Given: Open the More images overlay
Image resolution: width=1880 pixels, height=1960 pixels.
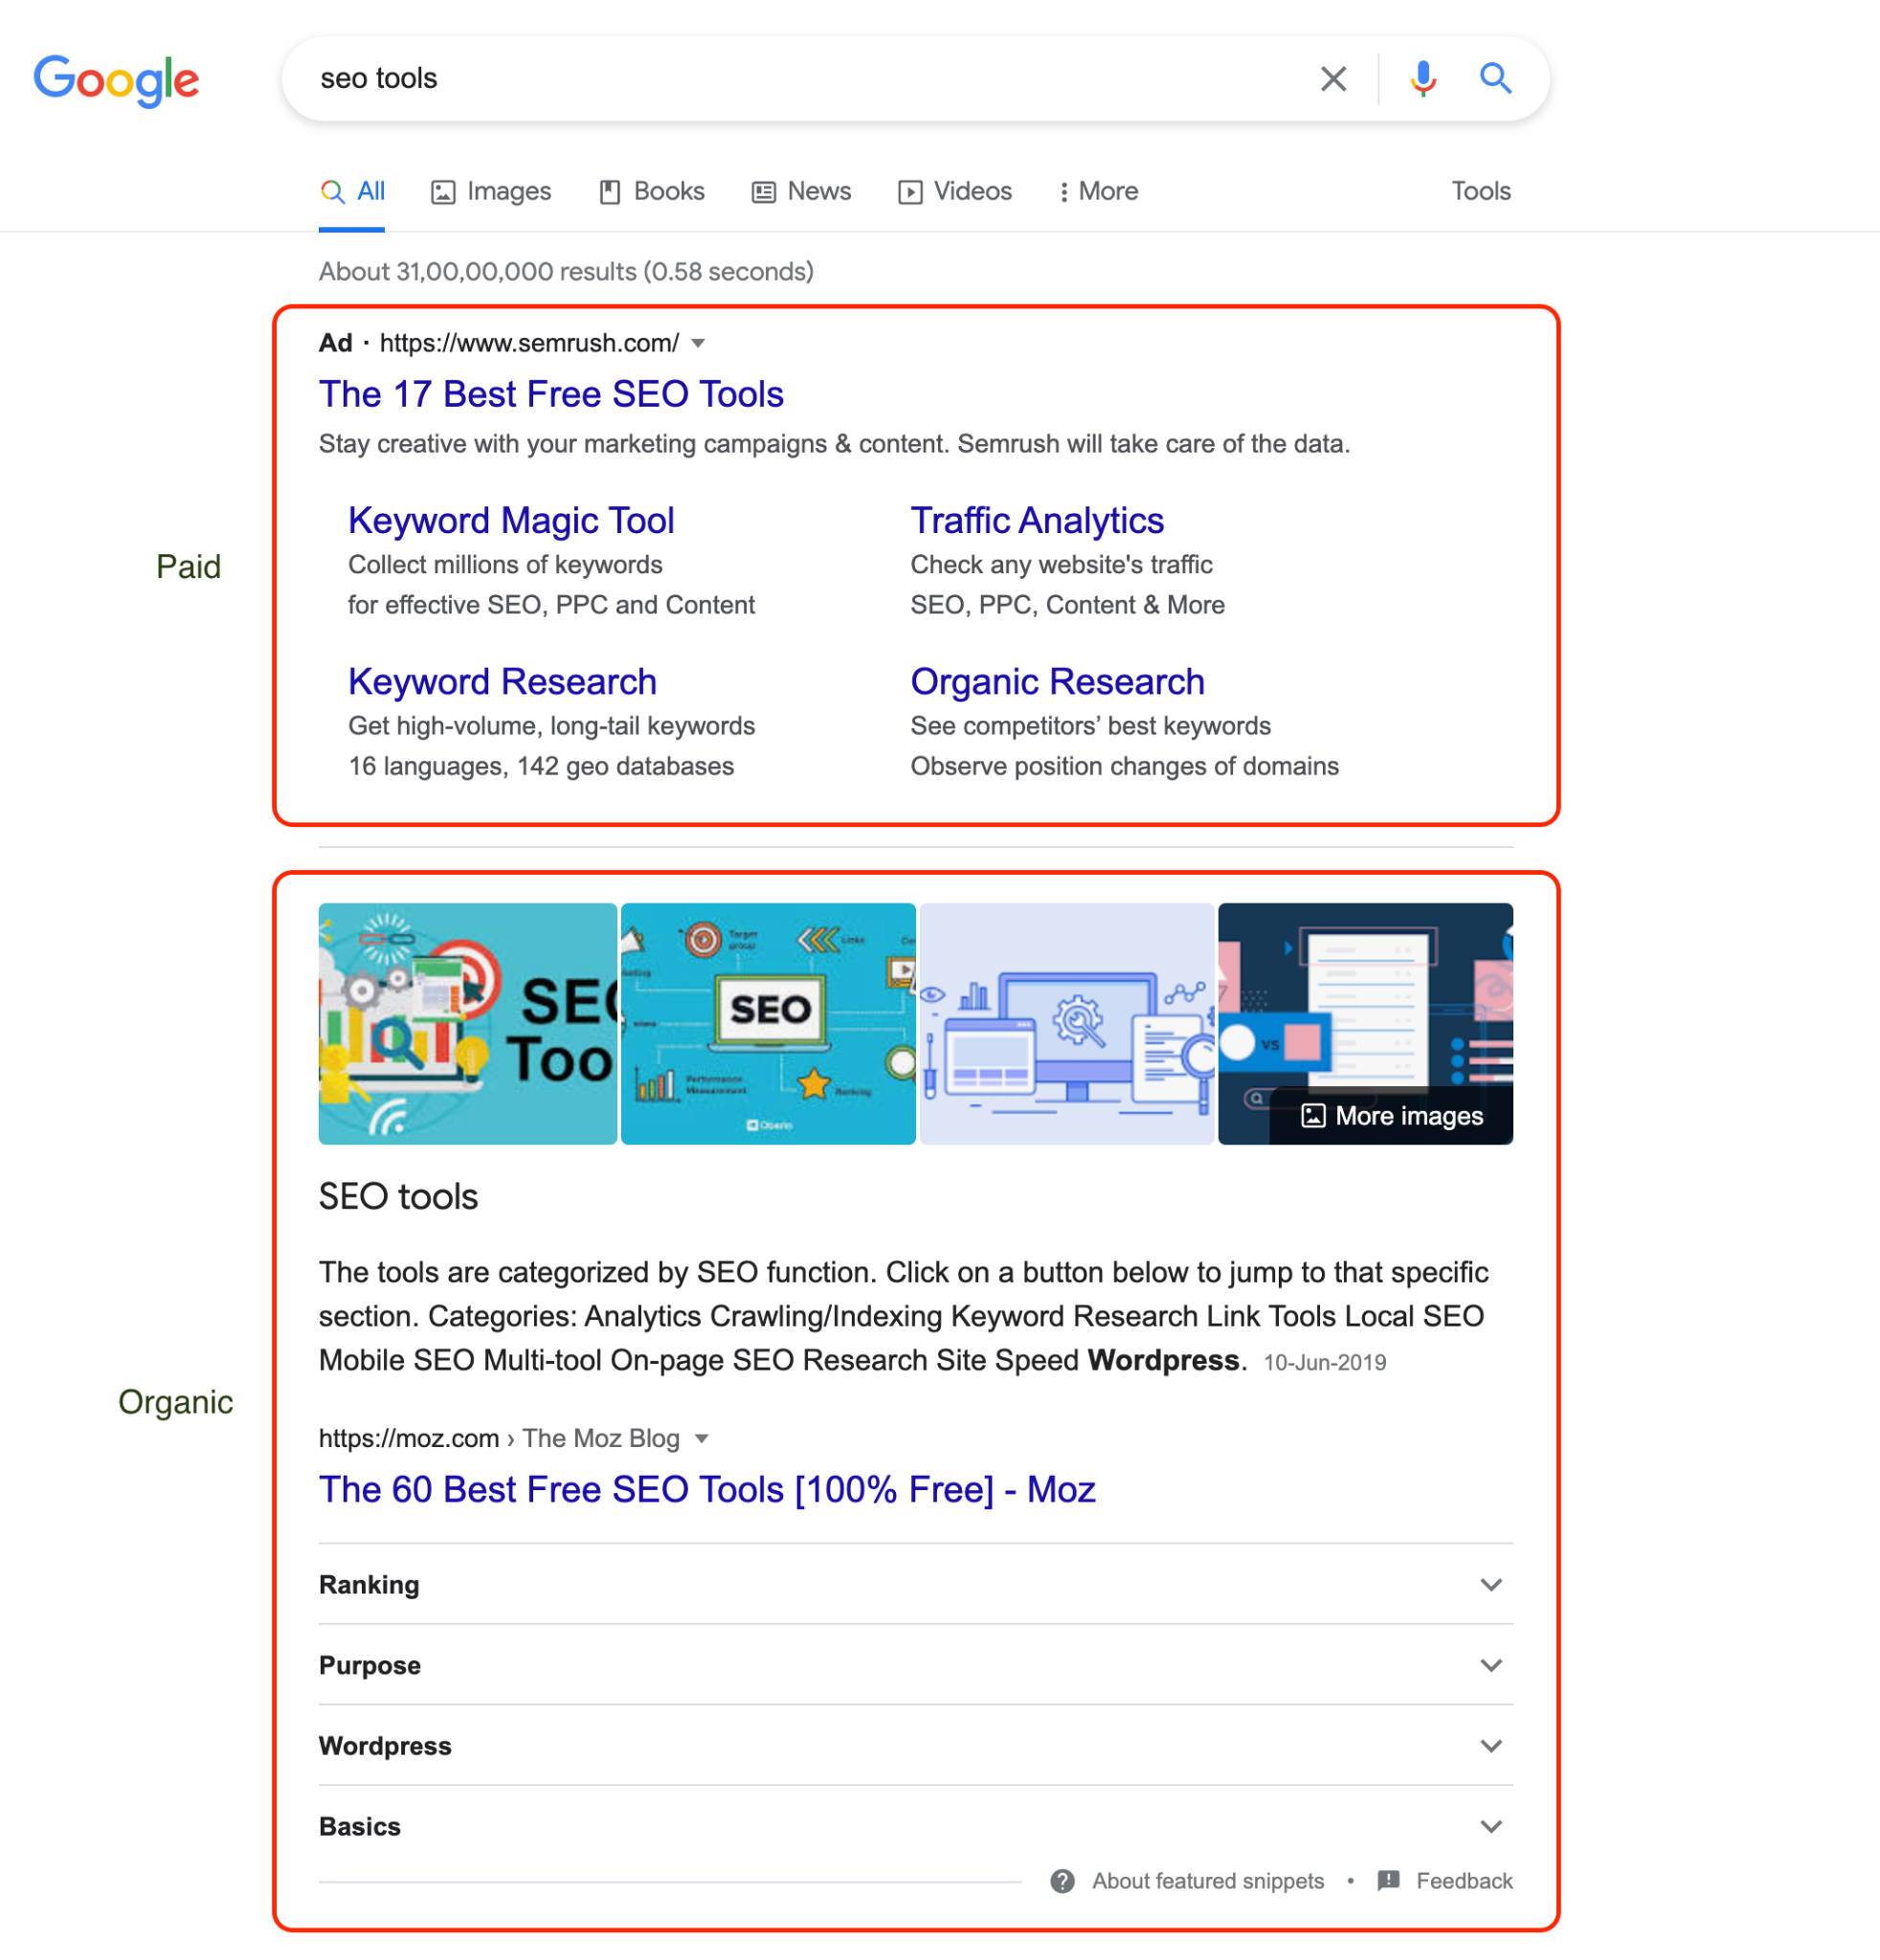Looking at the screenshot, I should tap(1392, 1115).
